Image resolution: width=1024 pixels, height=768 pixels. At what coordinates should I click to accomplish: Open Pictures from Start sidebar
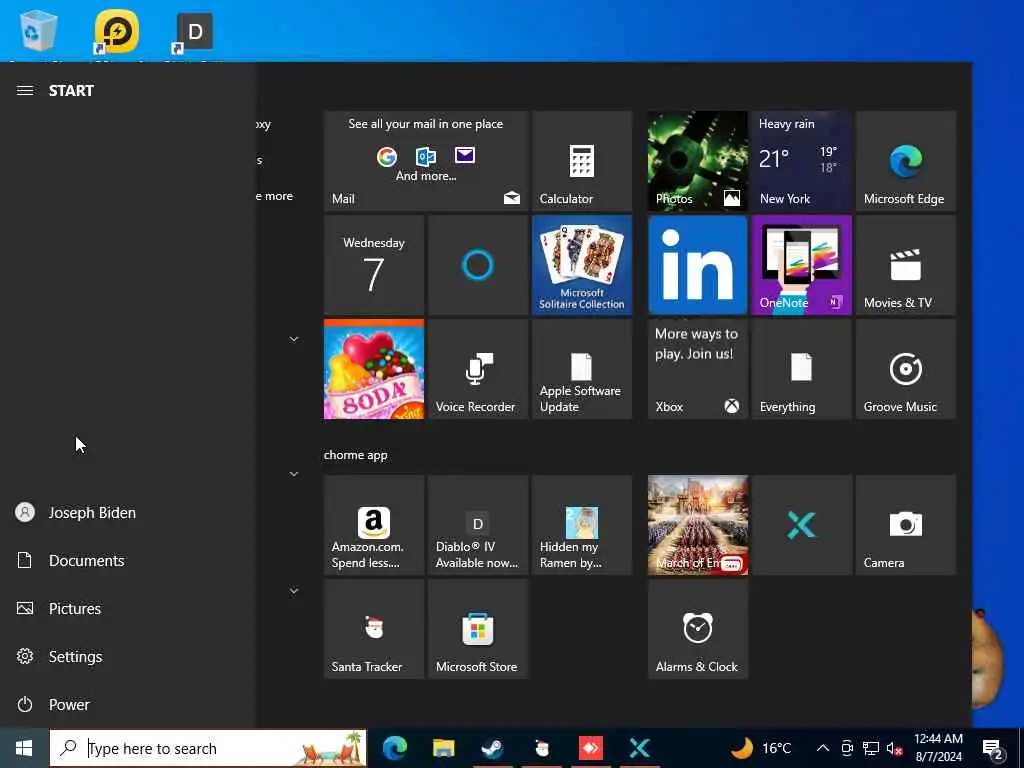[127, 609]
